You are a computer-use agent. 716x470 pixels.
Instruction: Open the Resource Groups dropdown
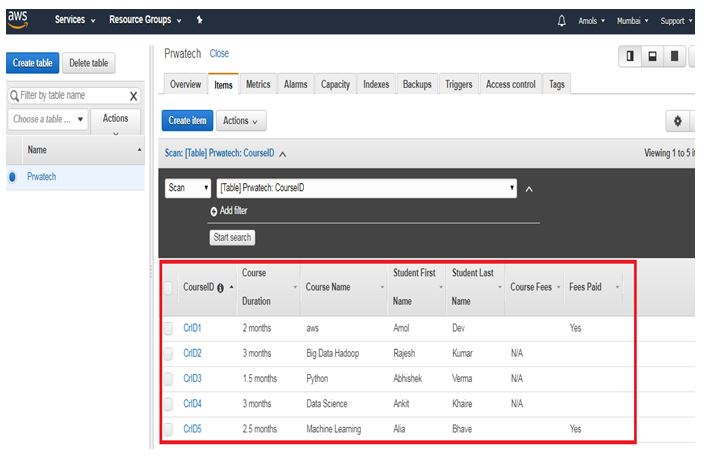coord(145,20)
